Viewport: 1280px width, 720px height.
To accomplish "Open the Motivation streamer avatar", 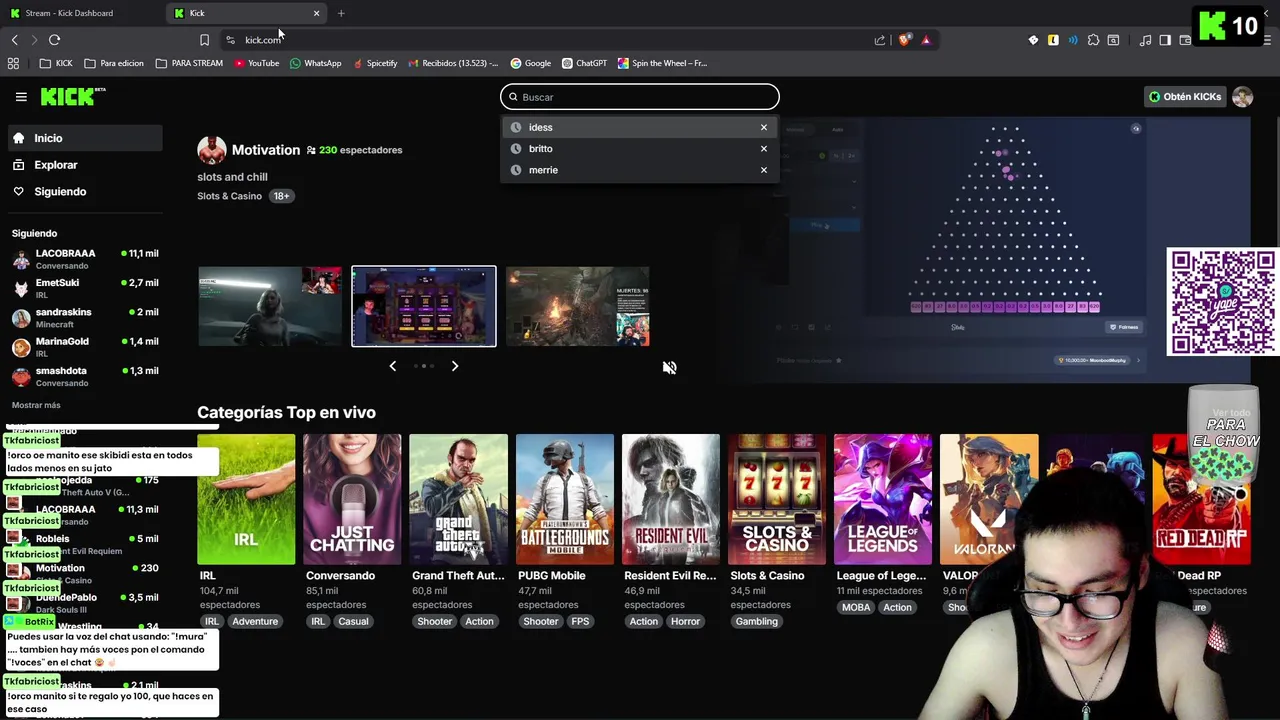I will [211, 150].
